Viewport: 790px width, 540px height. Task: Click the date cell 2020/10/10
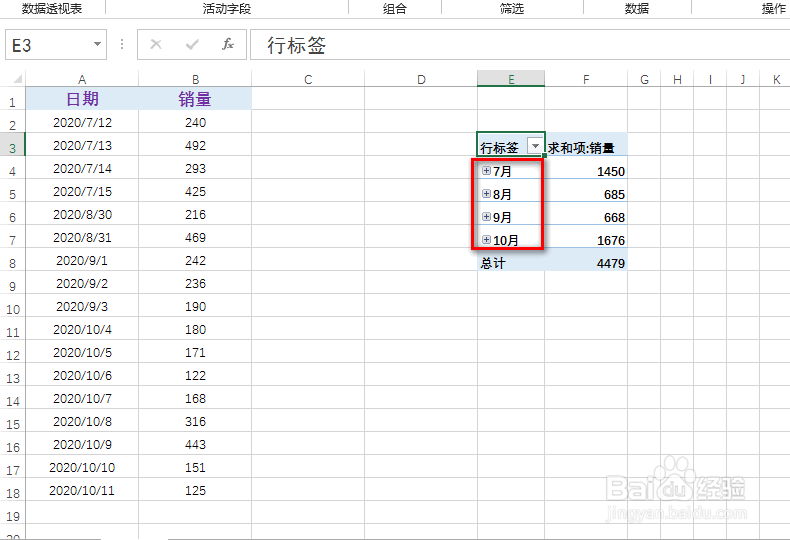82,467
